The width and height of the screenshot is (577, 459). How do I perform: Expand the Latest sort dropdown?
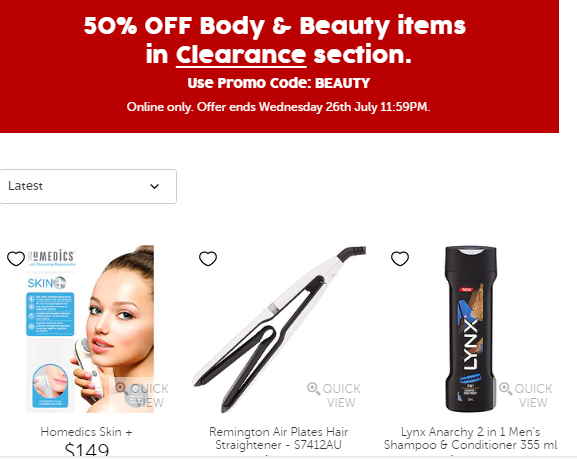click(88, 186)
